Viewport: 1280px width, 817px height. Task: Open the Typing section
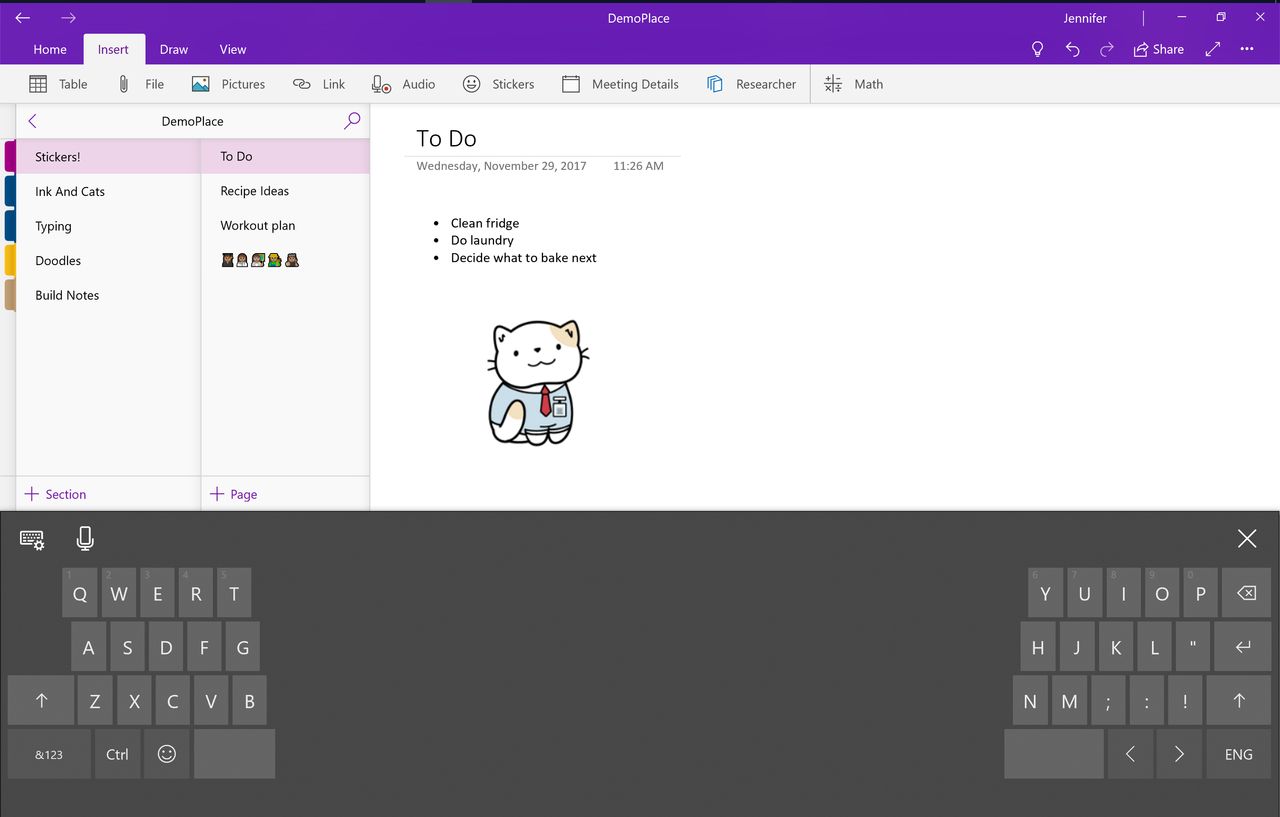[108, 226]
